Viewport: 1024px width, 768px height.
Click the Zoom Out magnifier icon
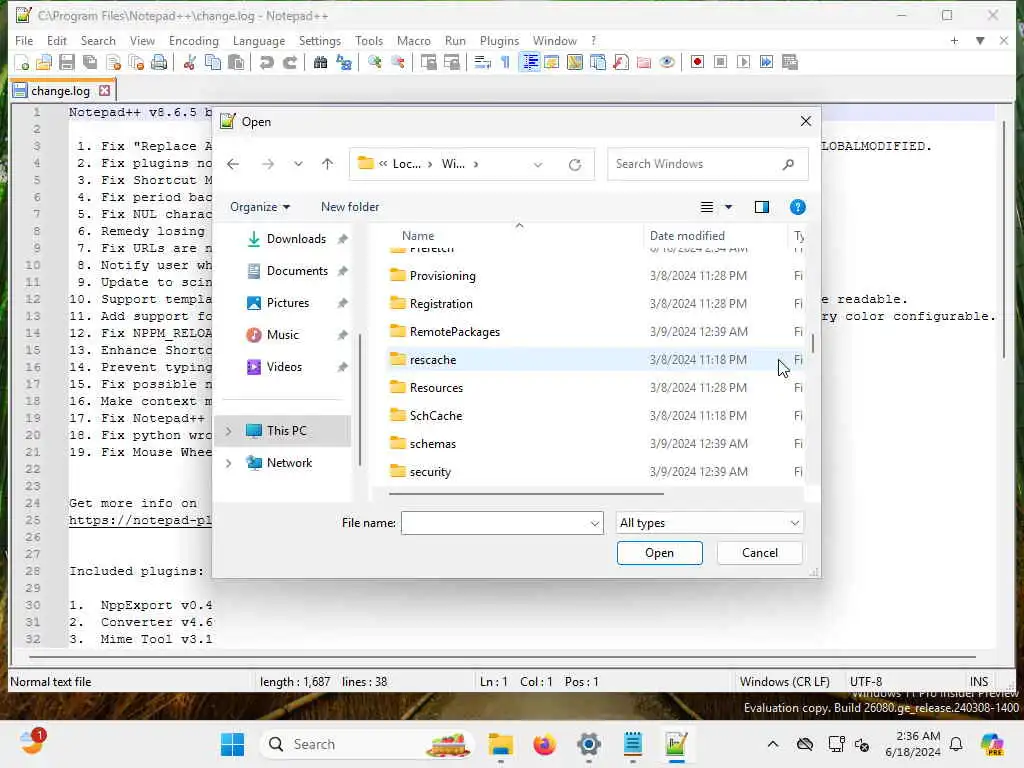[397, 63]
